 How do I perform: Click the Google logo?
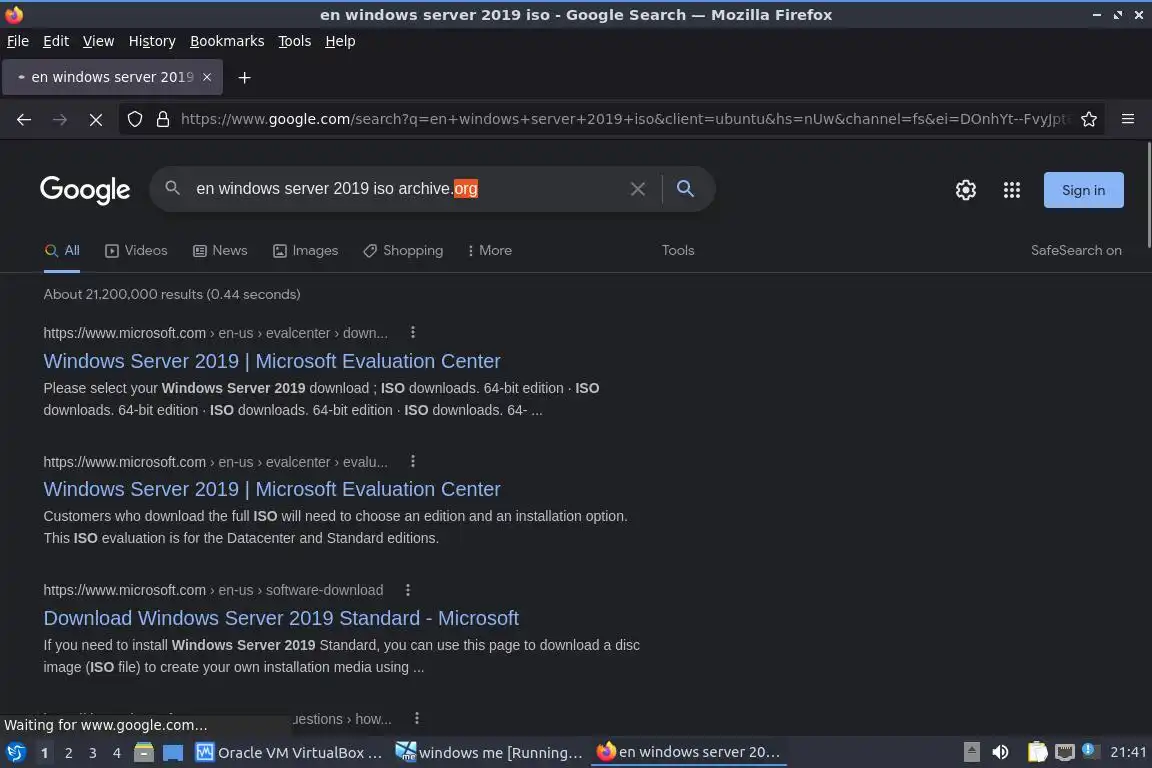coord(85,190)
